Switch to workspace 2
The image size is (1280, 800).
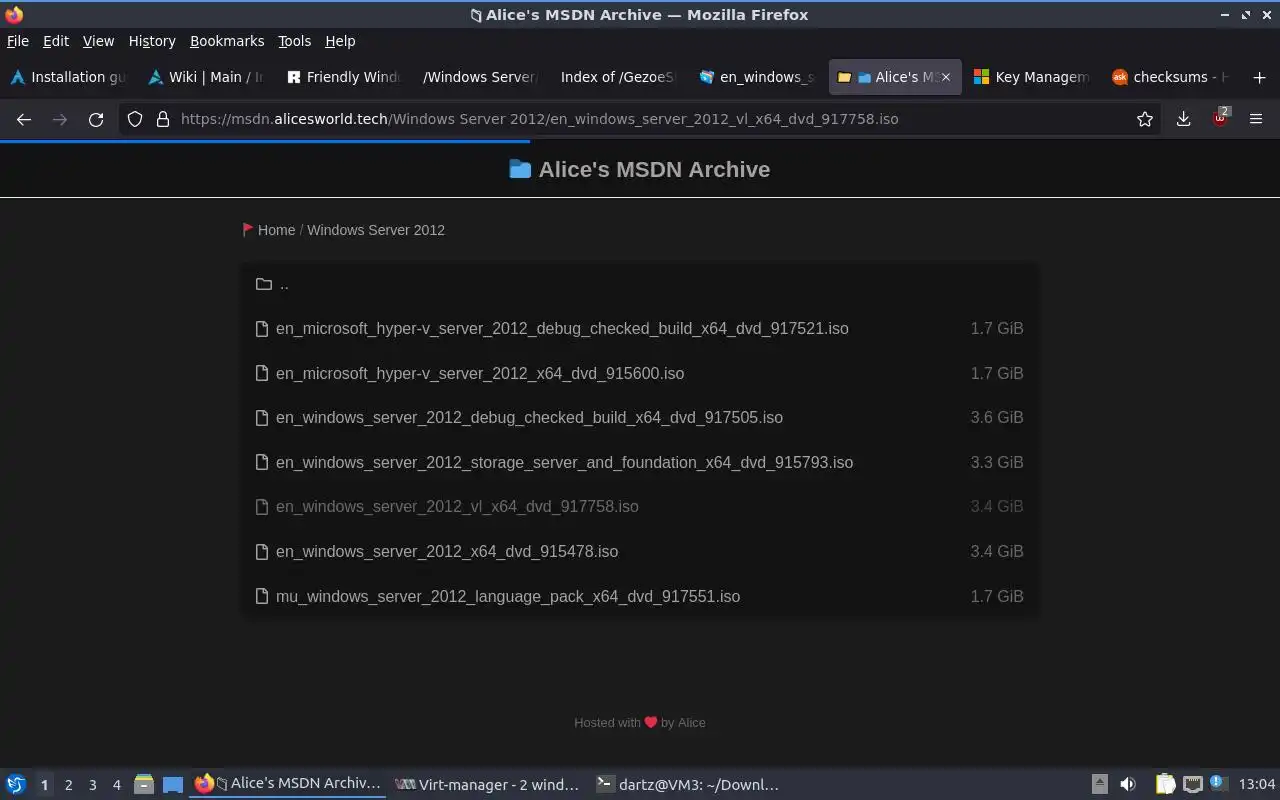click(68, 784)
